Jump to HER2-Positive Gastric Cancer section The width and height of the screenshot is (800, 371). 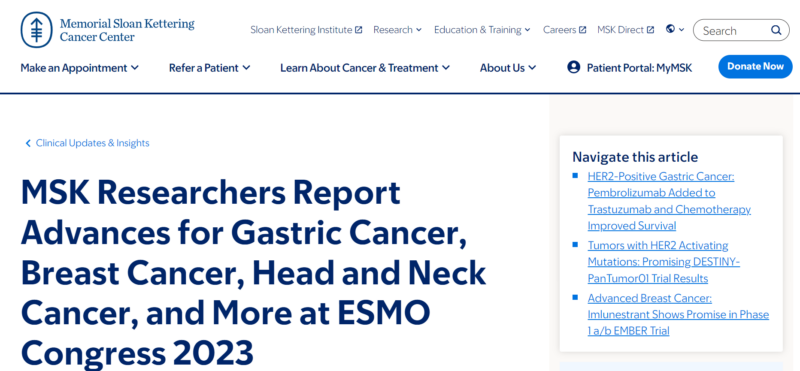coord(669,201)
